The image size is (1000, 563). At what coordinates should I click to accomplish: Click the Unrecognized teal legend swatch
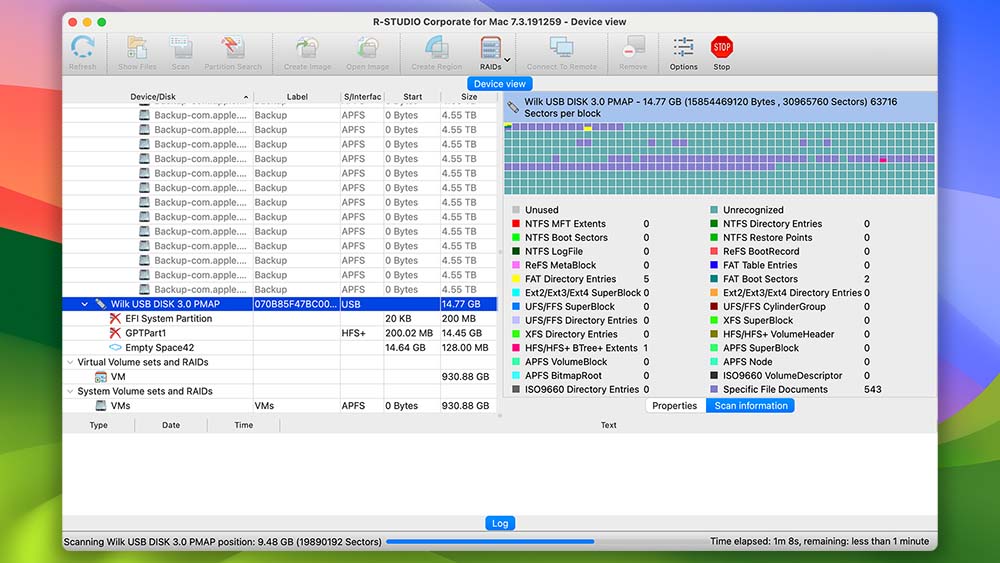(x=714, y=210)
